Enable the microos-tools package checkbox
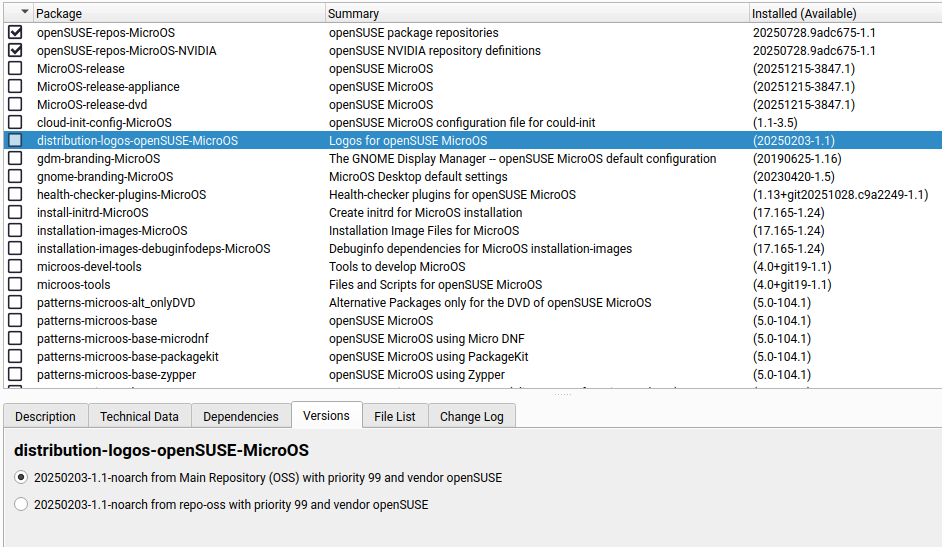Image resolution: width=942 pixels, height=547 pixels. click(x=15, y=285)
